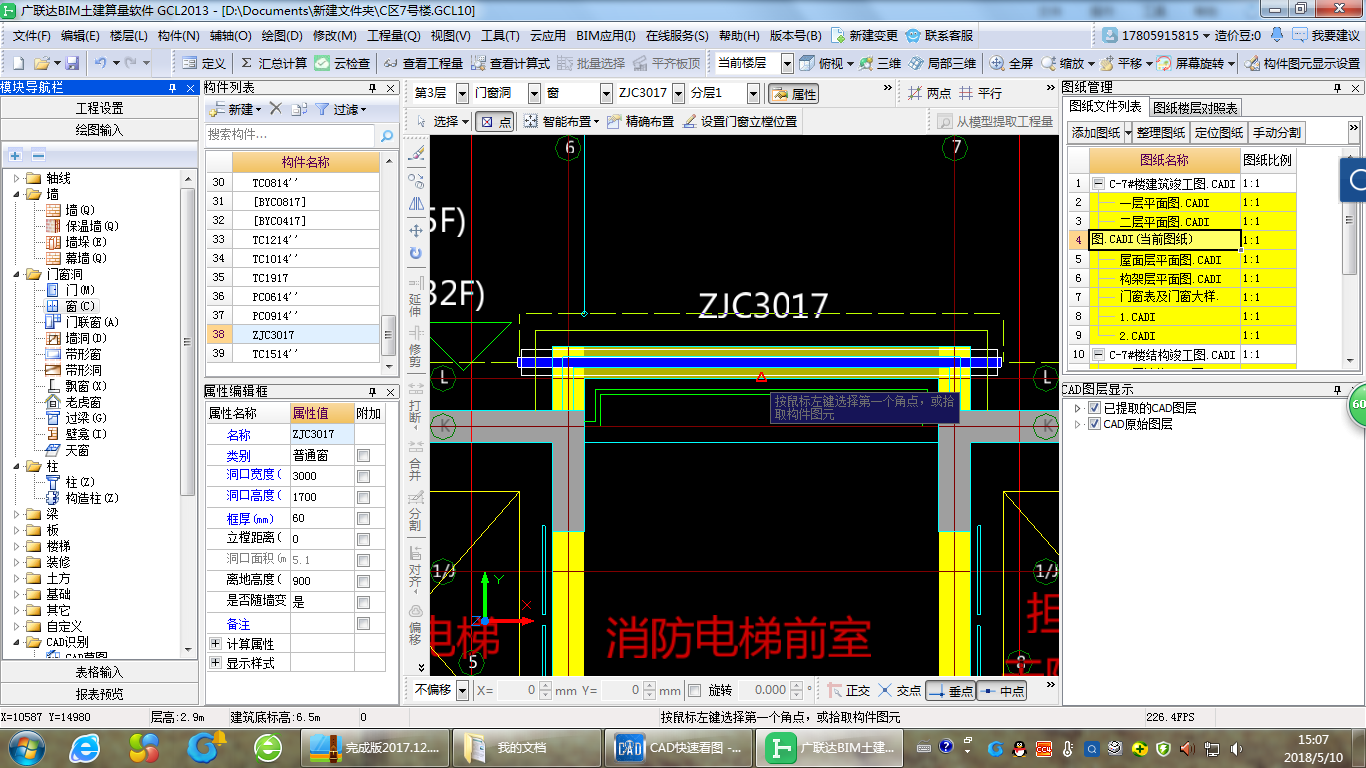Click the 工程设置 button

point(100,108)
